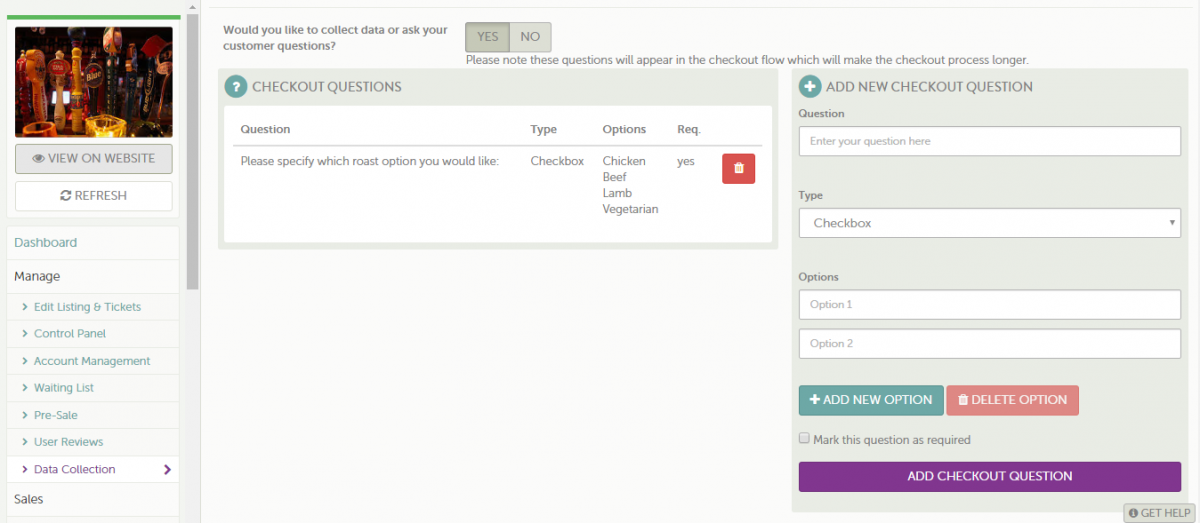Image resolution: width=1200 pixels, height=523 pixels.
Task: Focus the Enter your question here field
Action: 990,141
